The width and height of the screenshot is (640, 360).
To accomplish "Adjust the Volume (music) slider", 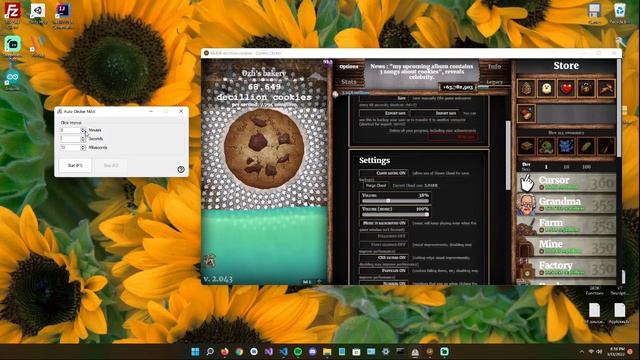I will point(395,214).
